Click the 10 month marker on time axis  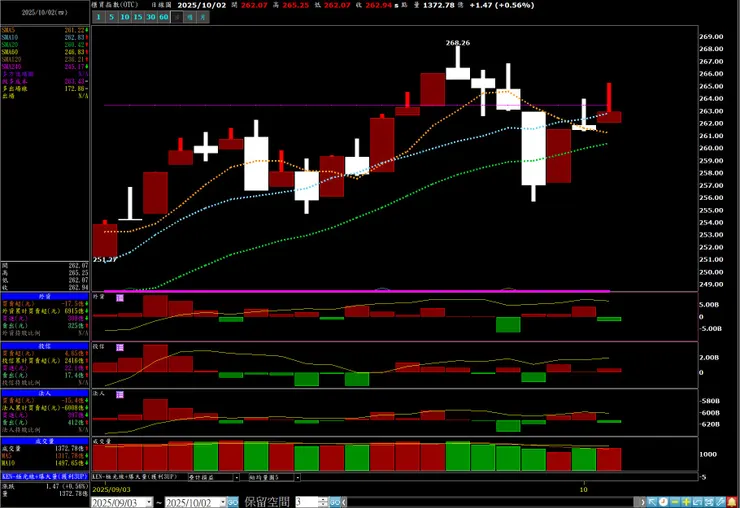(x=584, y=489)
